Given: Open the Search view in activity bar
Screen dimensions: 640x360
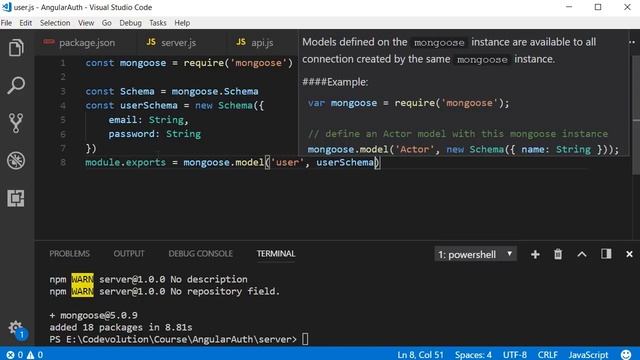Looking at the screenshot, I should pos(16,85).
